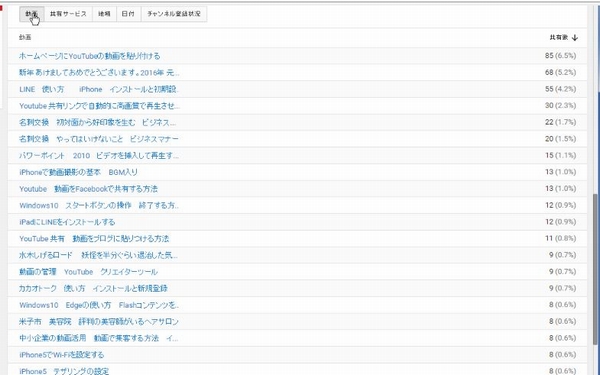
Task: Open video ホームページにYouTubeの動画を貼り付ける
Action: tap(90, 56)
